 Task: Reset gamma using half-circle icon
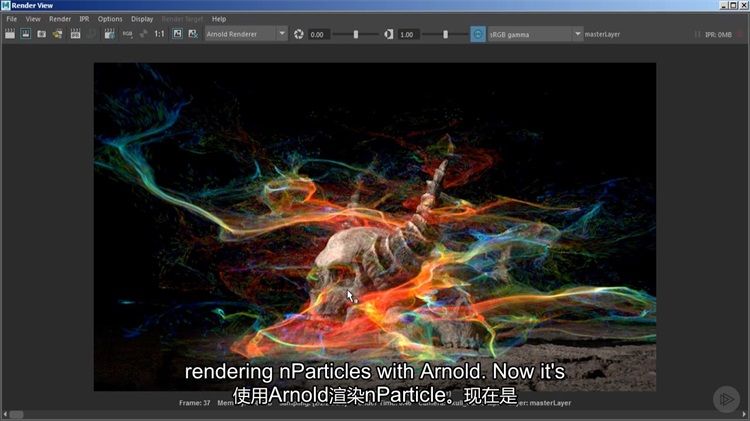(x=389, y=34)
